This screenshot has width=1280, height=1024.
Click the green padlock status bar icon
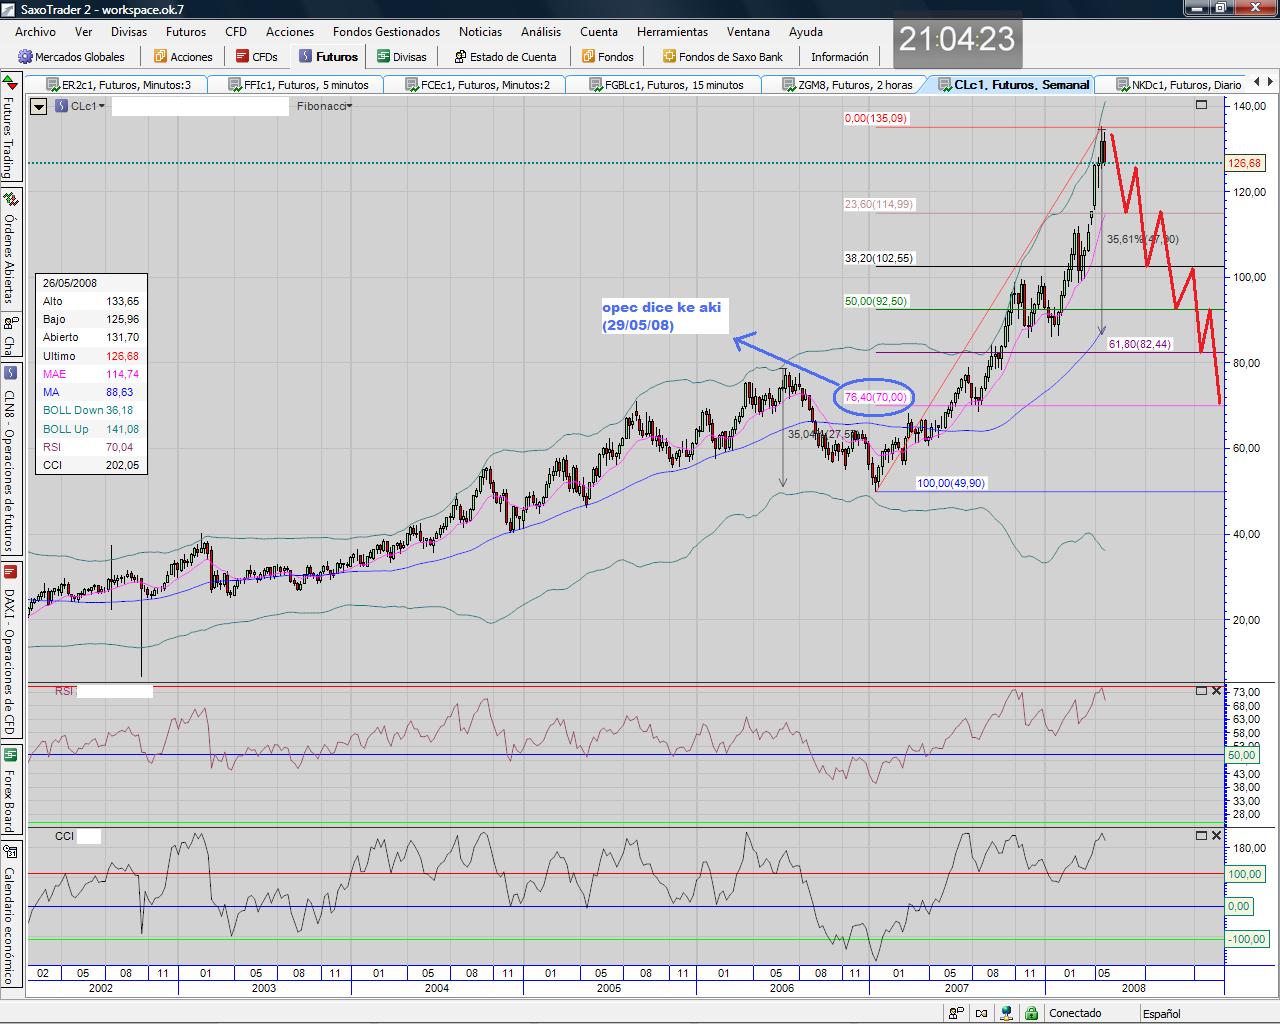[1031, 1013]
